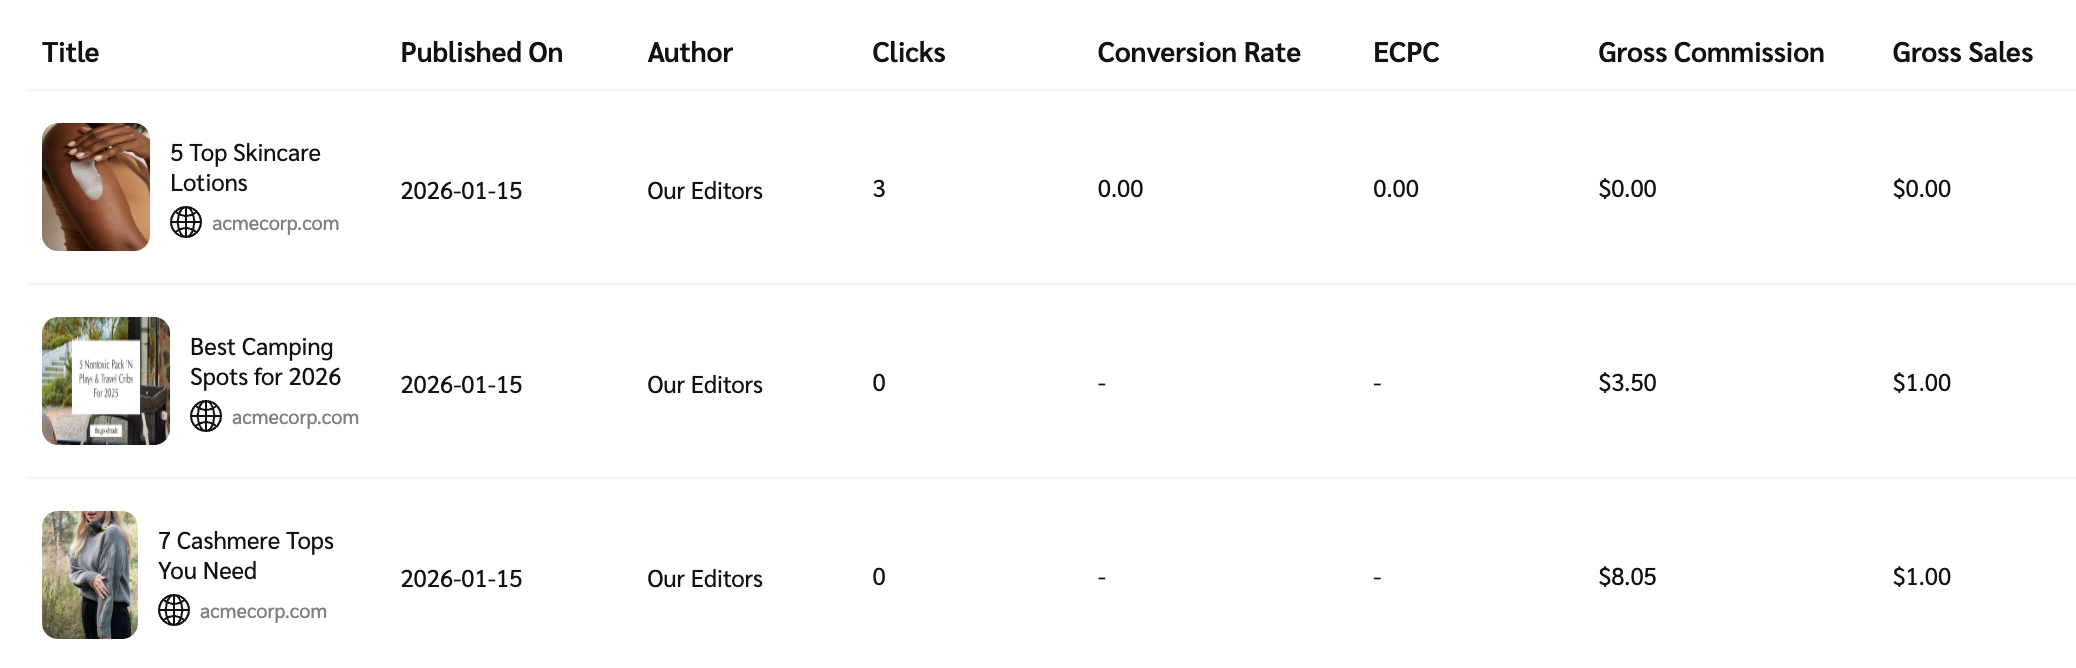Viewport: 2076px width, 668px height.
Task: Sort by Published On column header
Action: click(481, 52)
